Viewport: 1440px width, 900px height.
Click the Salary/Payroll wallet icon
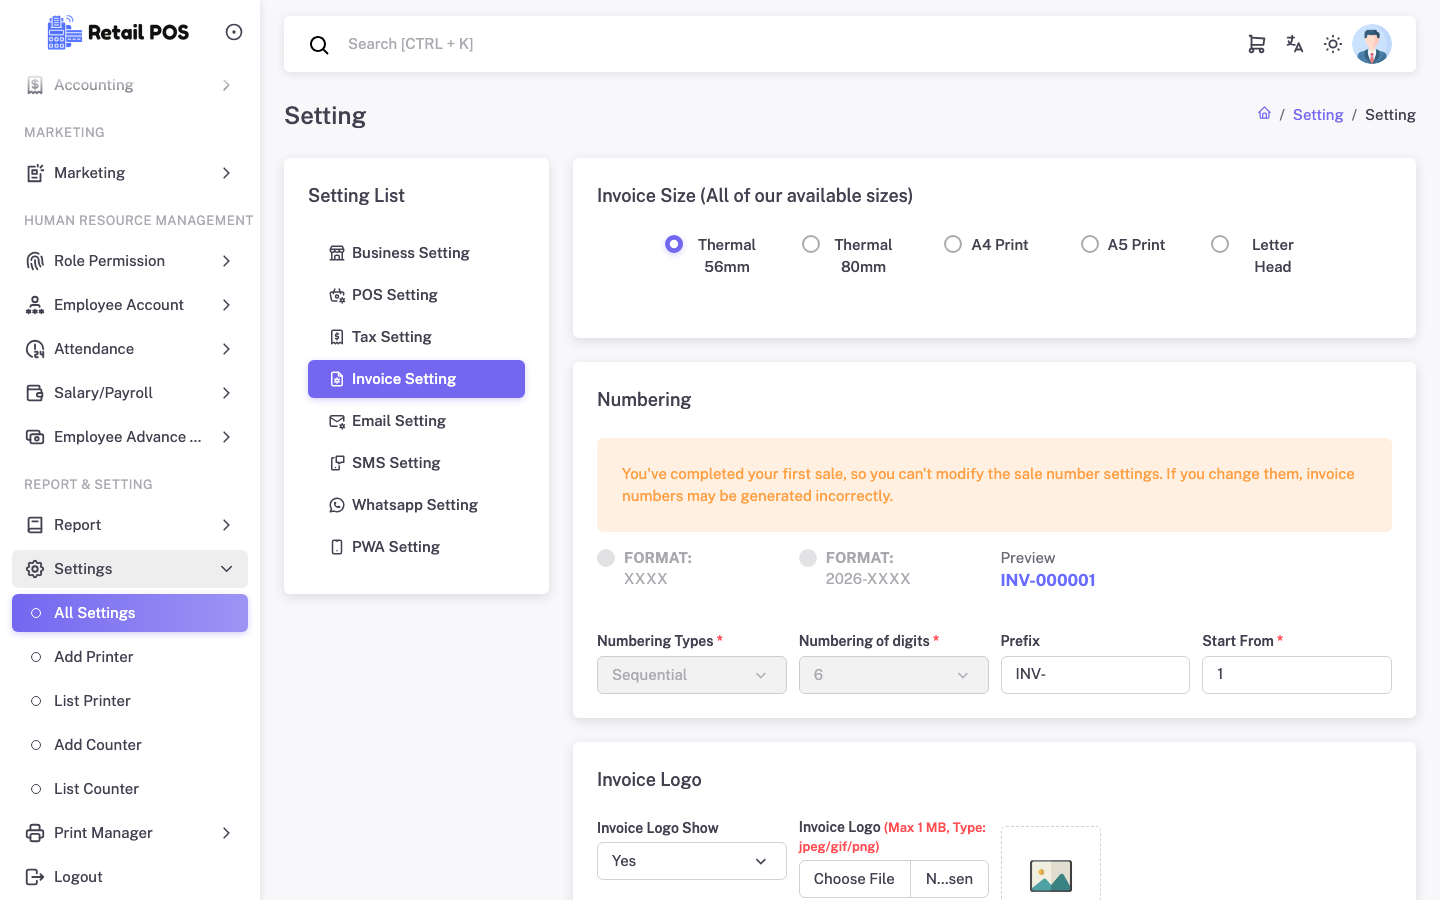coord(35,393)
